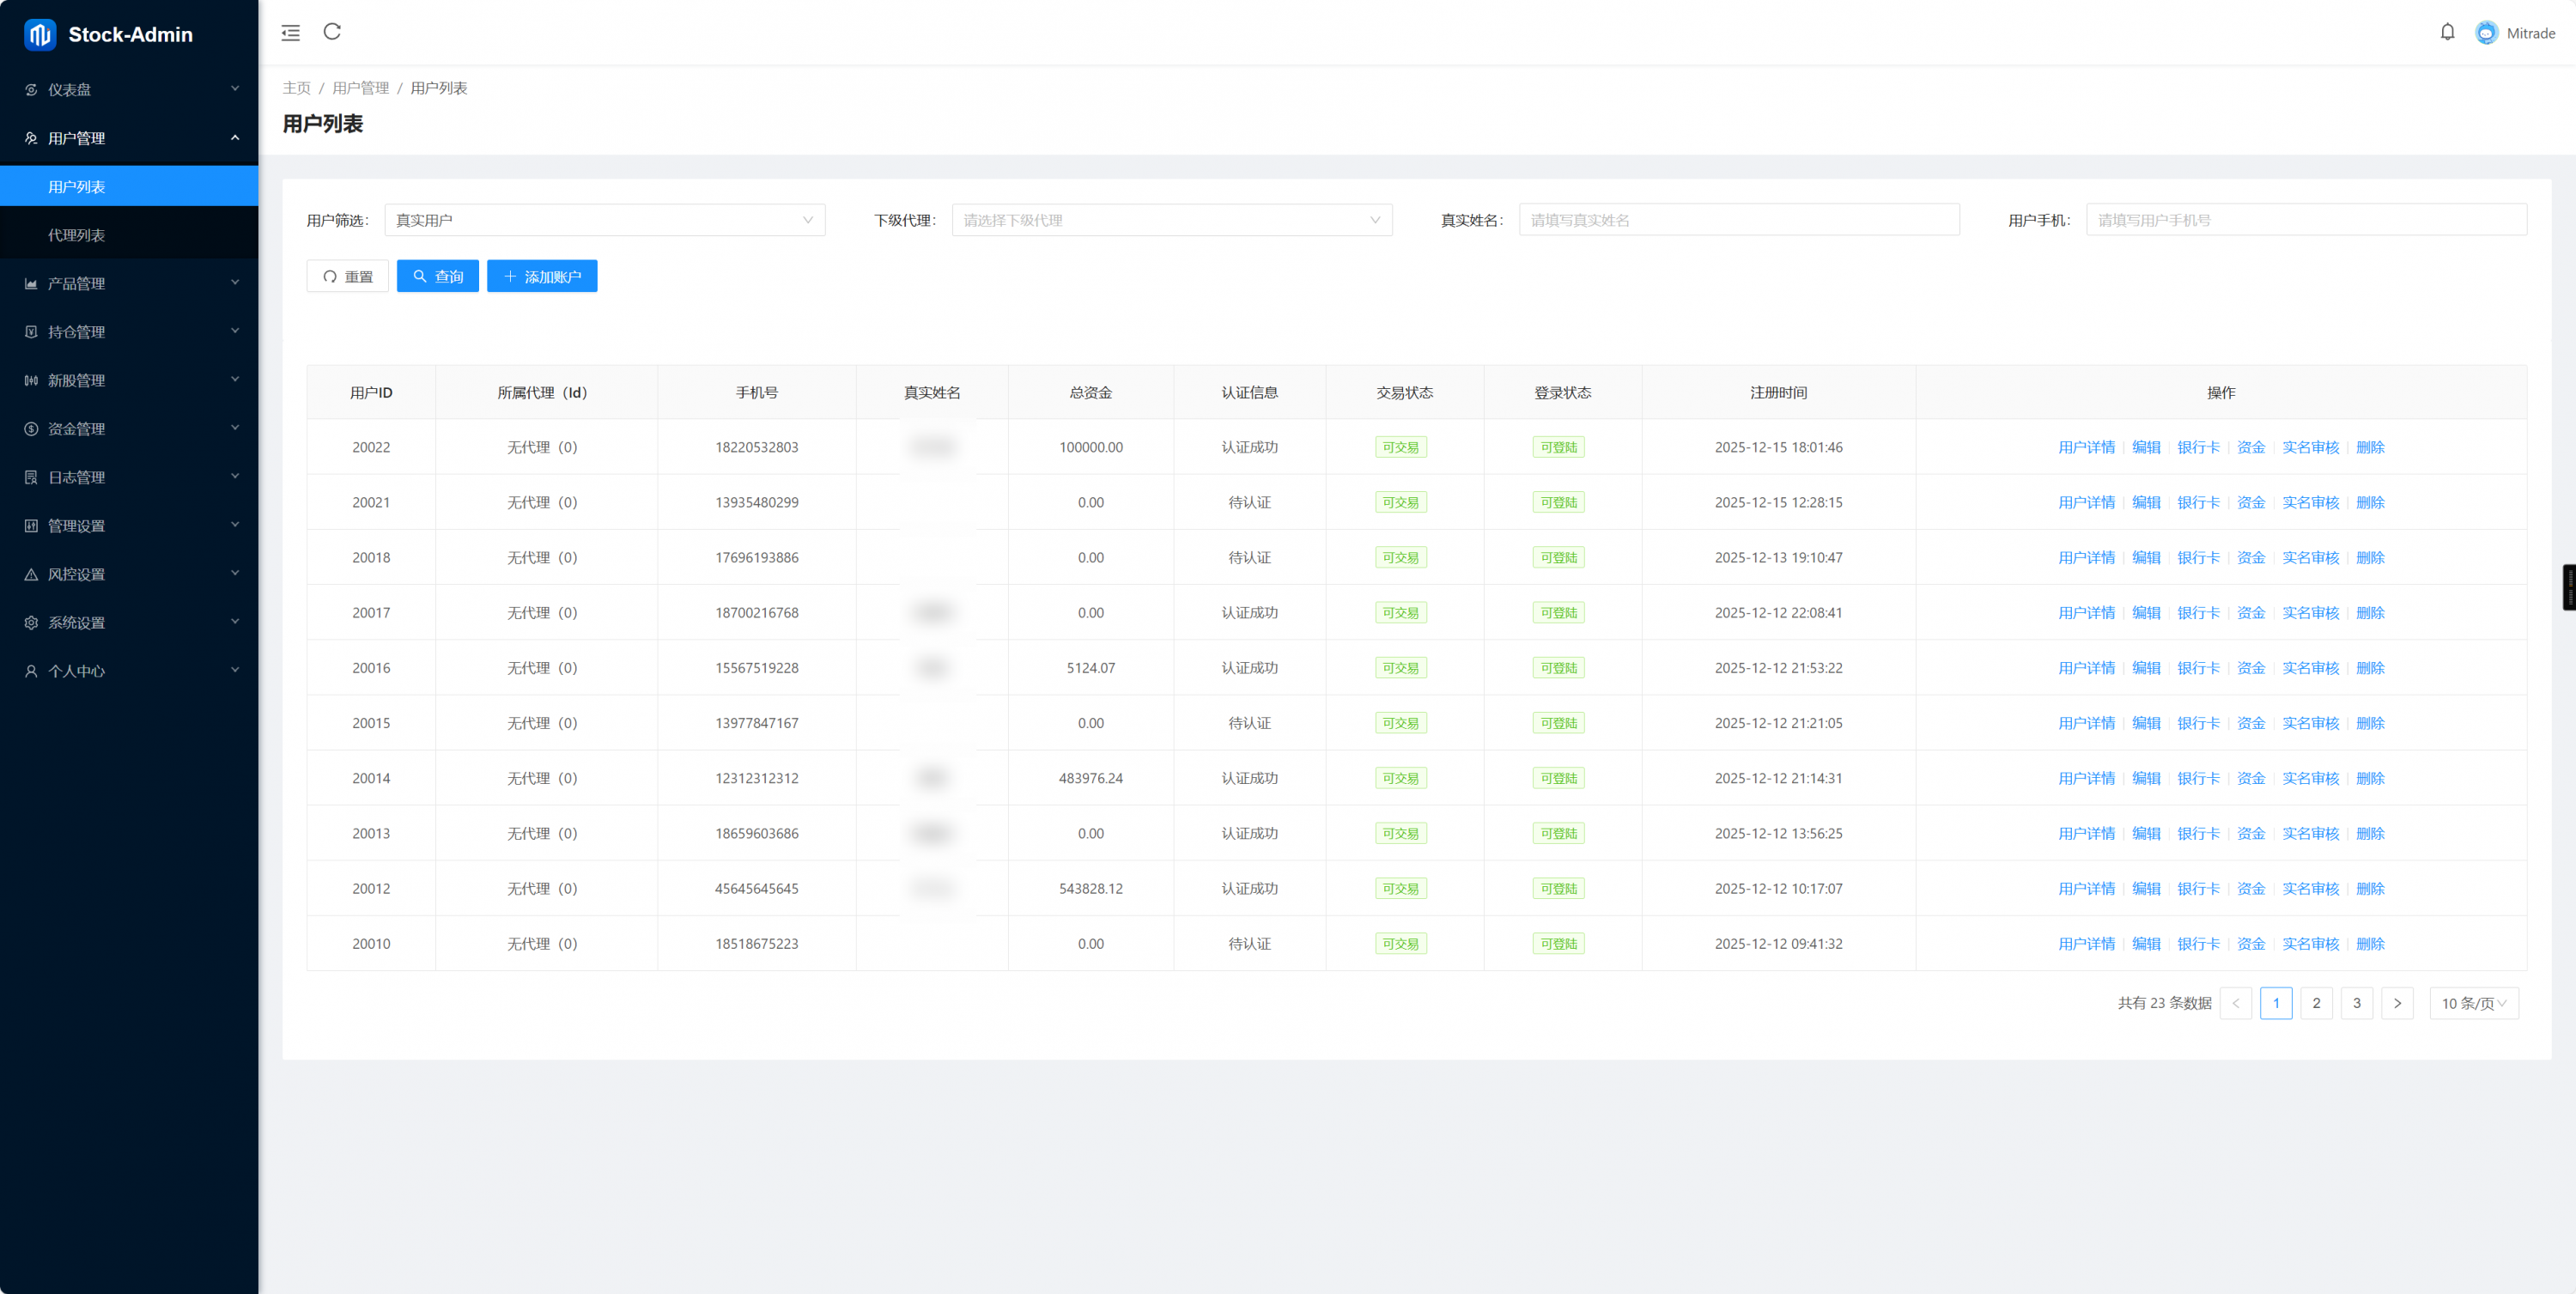Open the 用户筛选 dropdown
Viewport: 2576px width, 1294px height.
(x=604, y=220)
